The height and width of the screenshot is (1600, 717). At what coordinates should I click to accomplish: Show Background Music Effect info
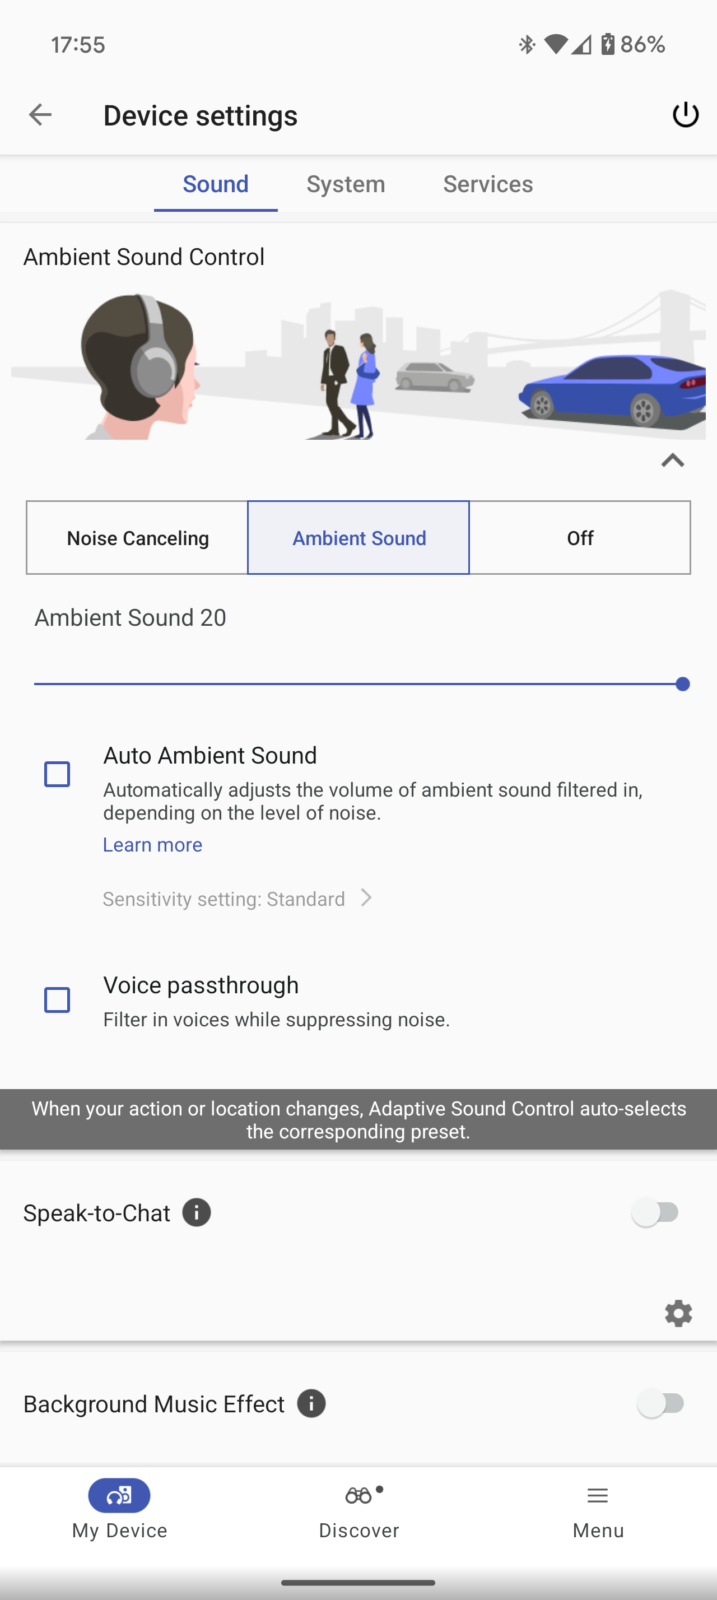tap(312, 1404)
